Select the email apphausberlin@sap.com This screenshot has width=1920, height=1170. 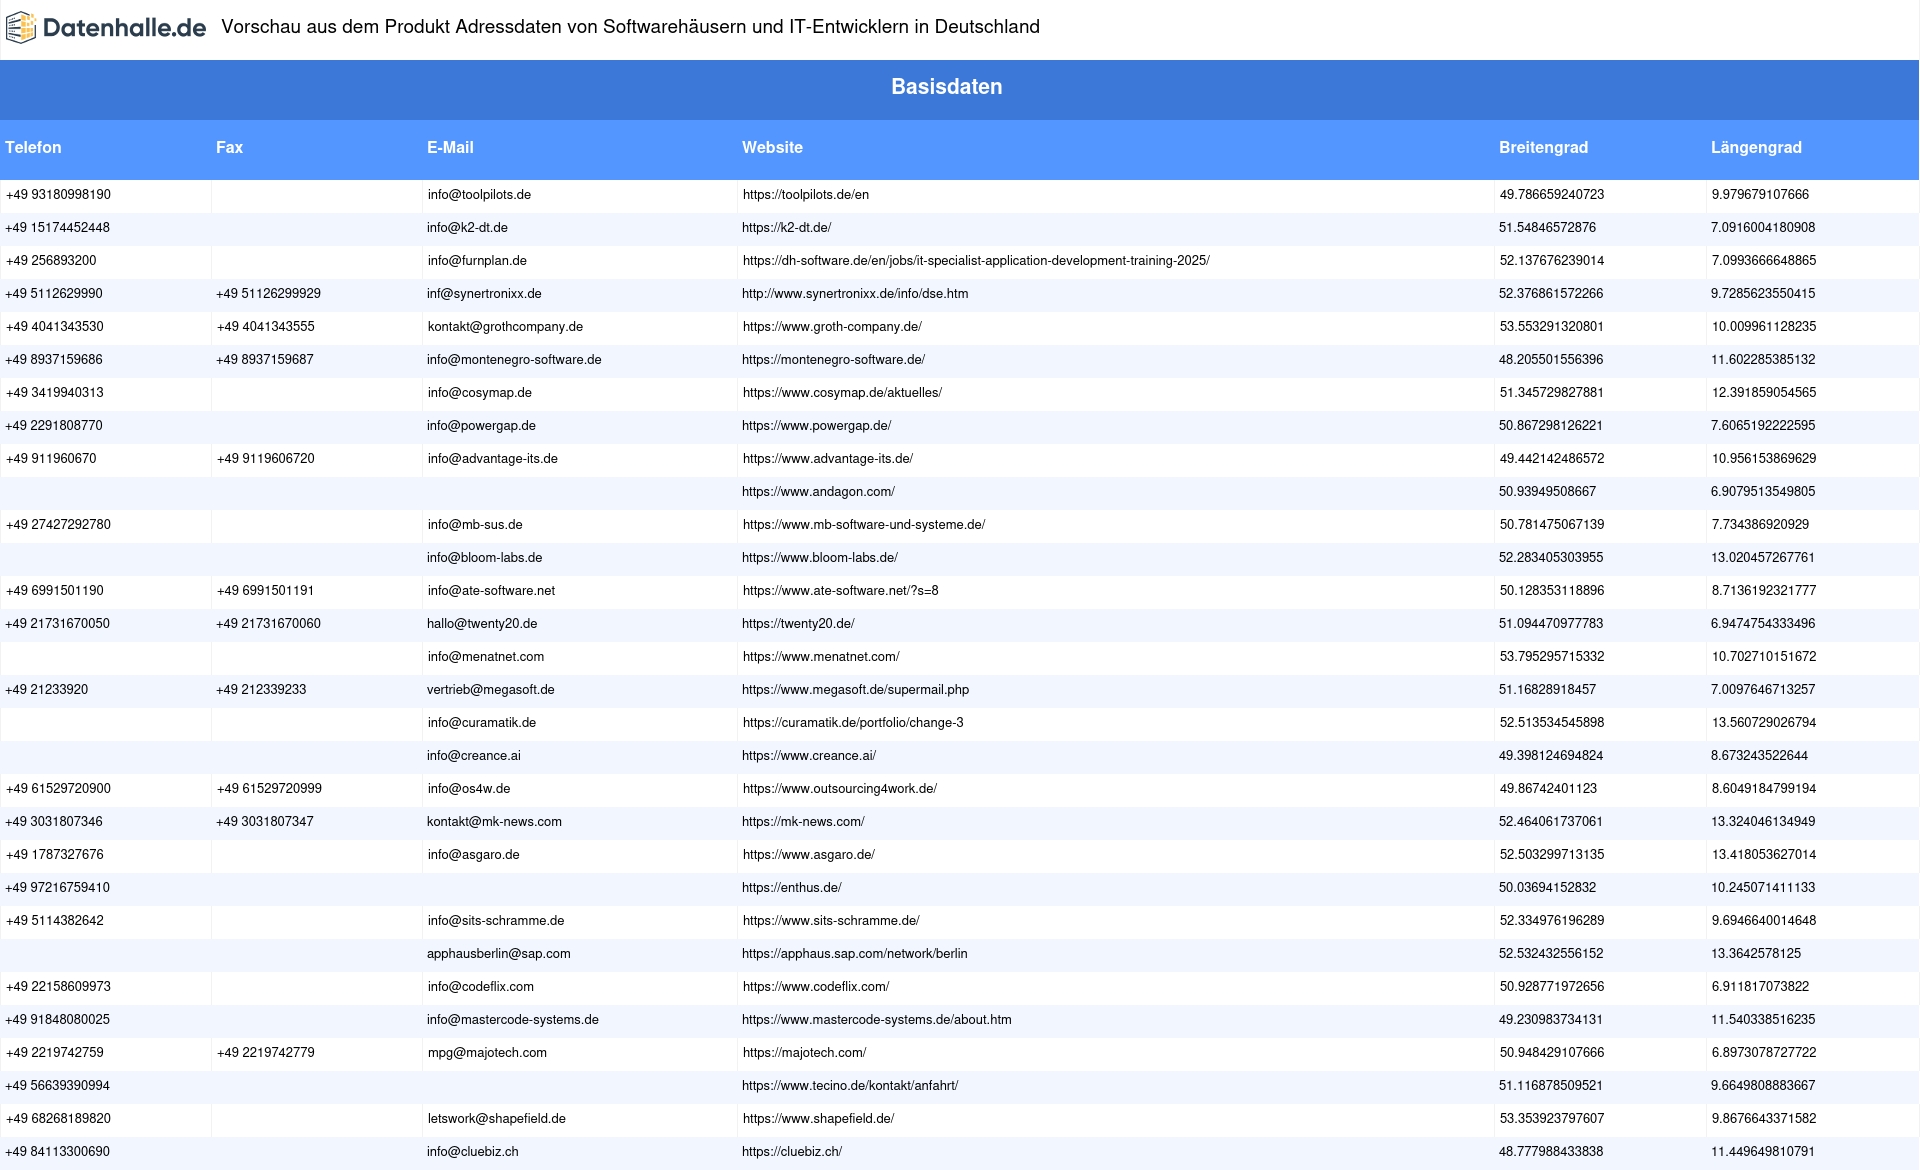coord(499,954)
